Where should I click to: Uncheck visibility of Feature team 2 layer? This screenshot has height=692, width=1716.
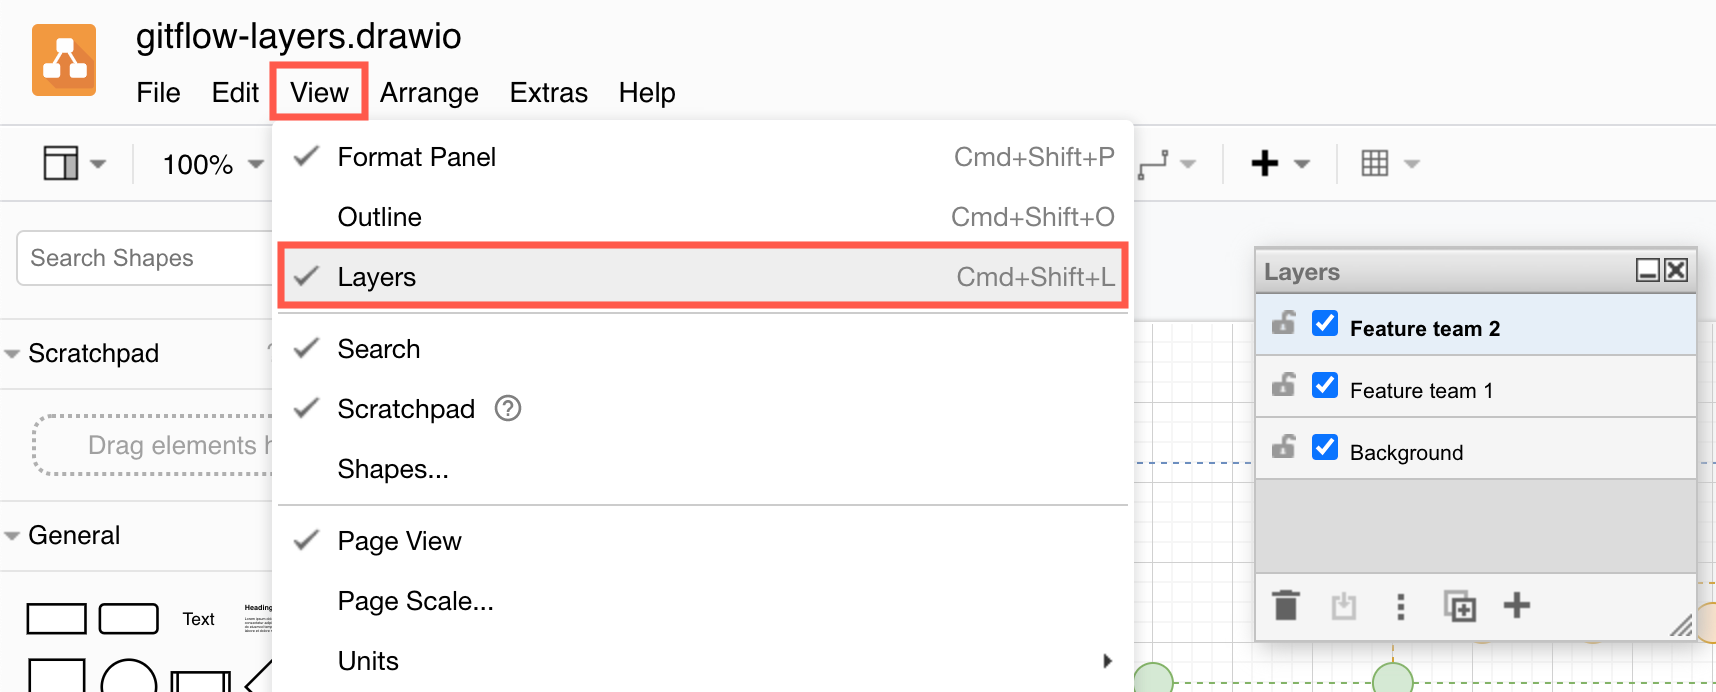point(1325,324)
